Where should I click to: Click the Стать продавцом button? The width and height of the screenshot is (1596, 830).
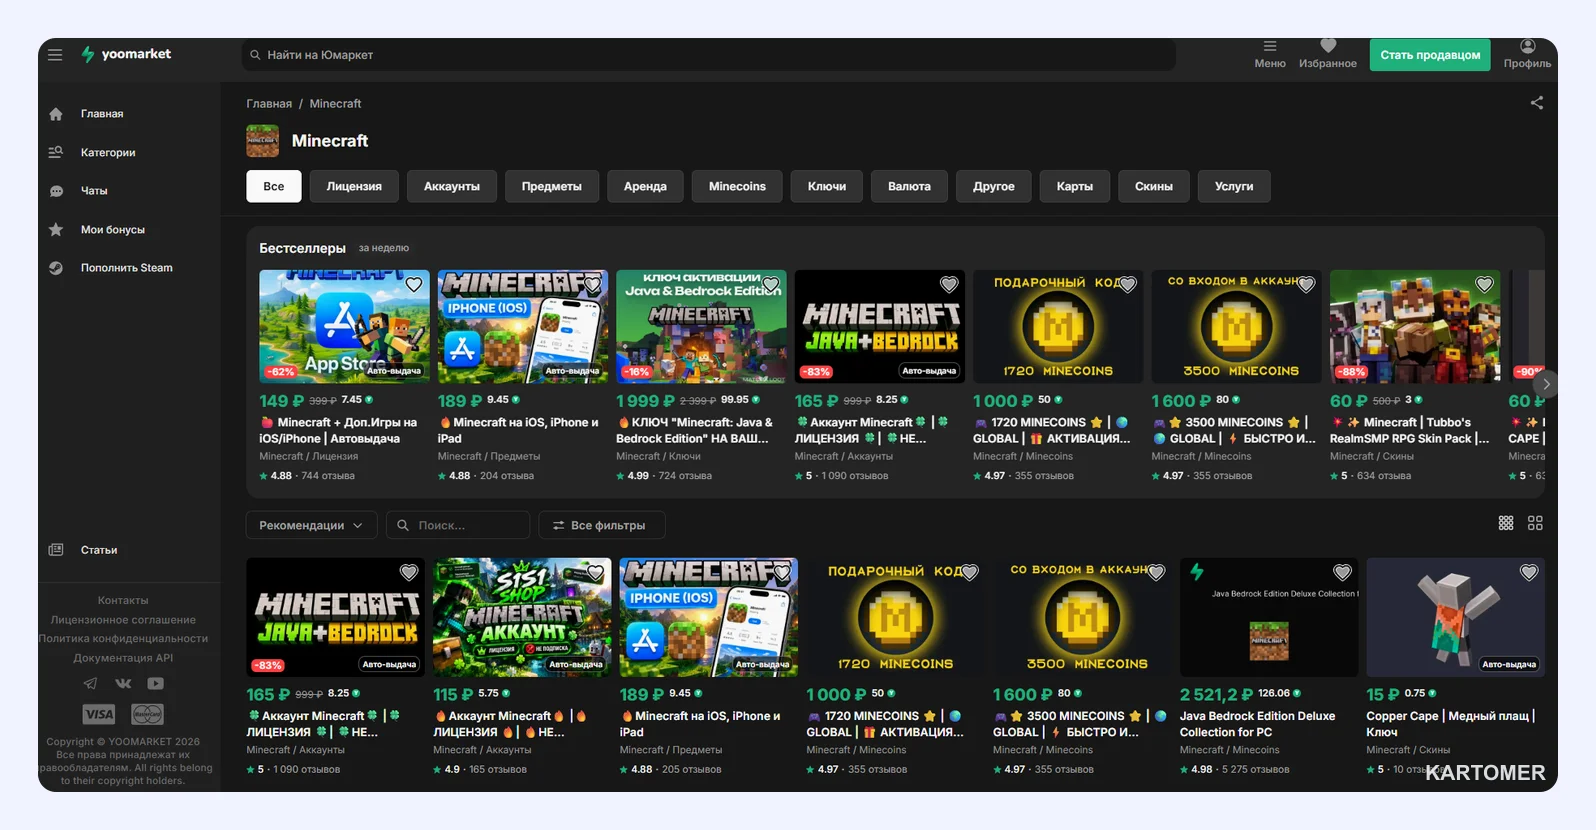1430,55
